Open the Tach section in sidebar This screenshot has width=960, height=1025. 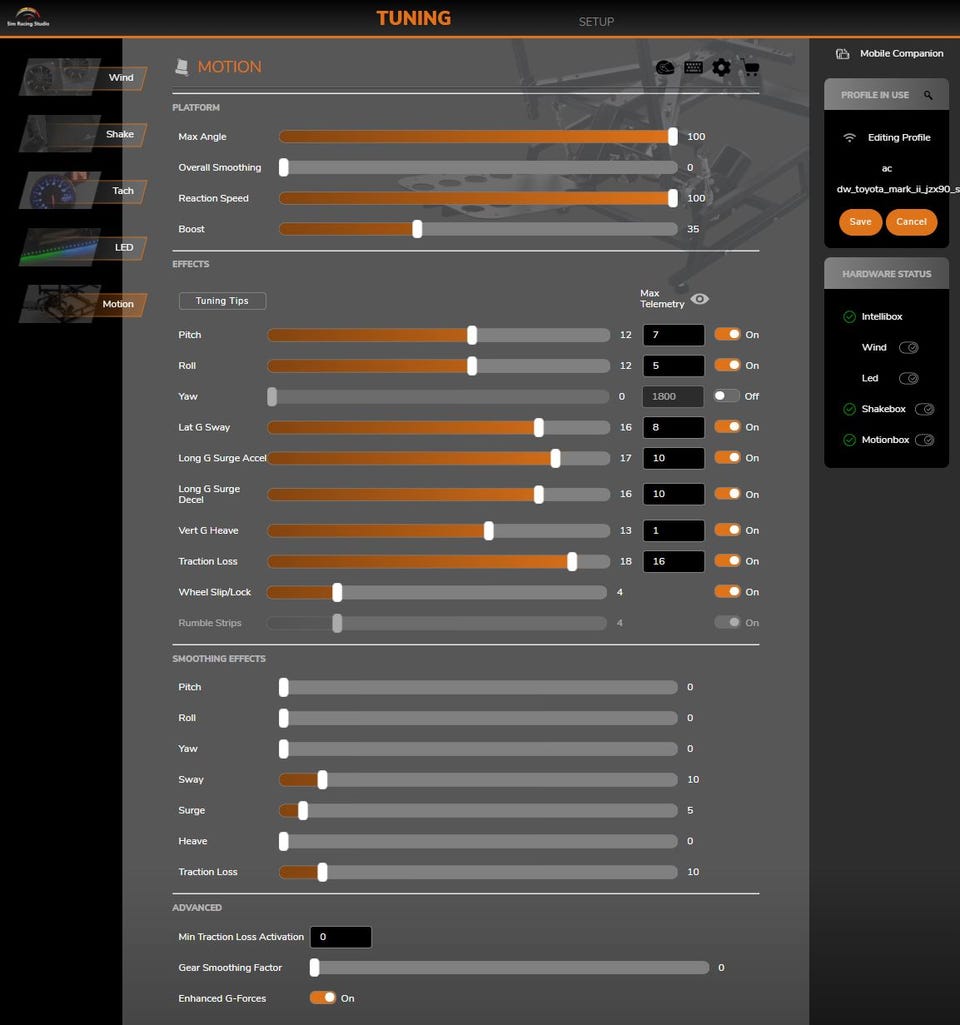[82, 191]
